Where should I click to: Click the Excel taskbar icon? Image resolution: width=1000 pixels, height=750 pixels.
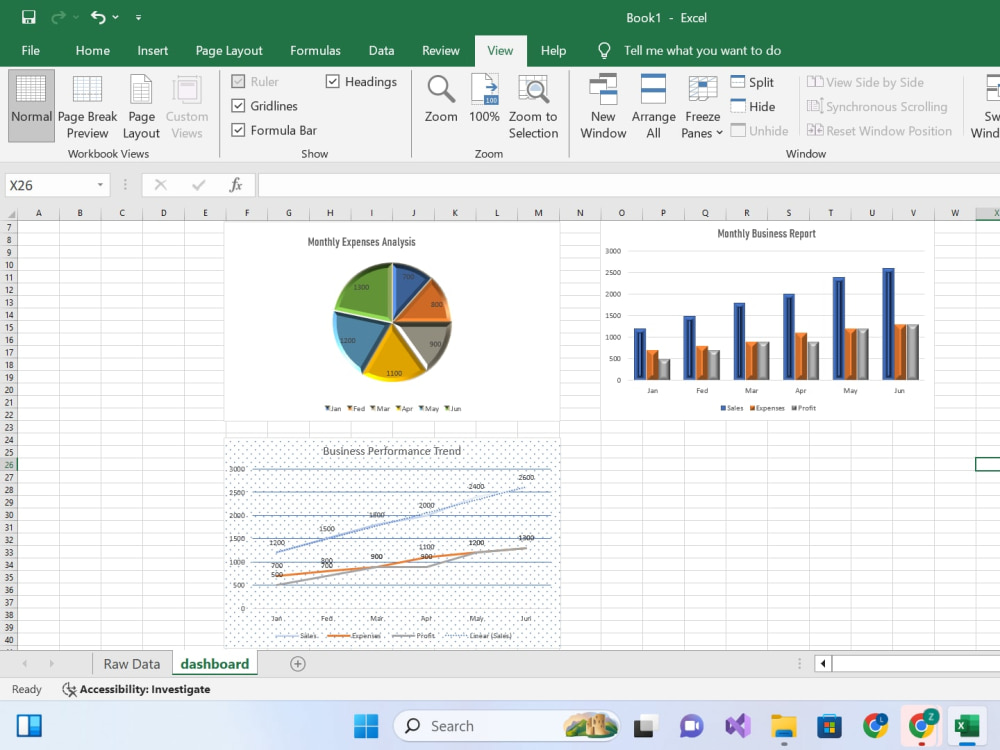[967, 726]
